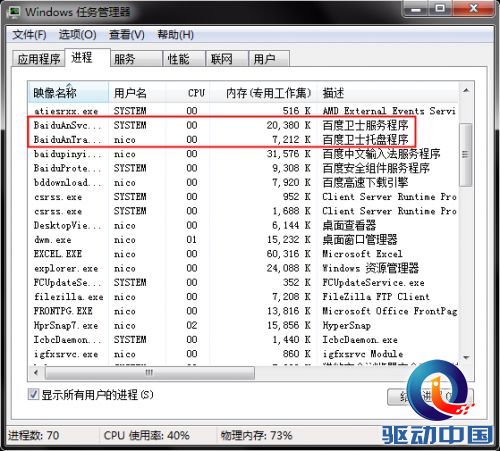
Task: Click the horizontal scrollbar thumb
Action: point(149,372)
